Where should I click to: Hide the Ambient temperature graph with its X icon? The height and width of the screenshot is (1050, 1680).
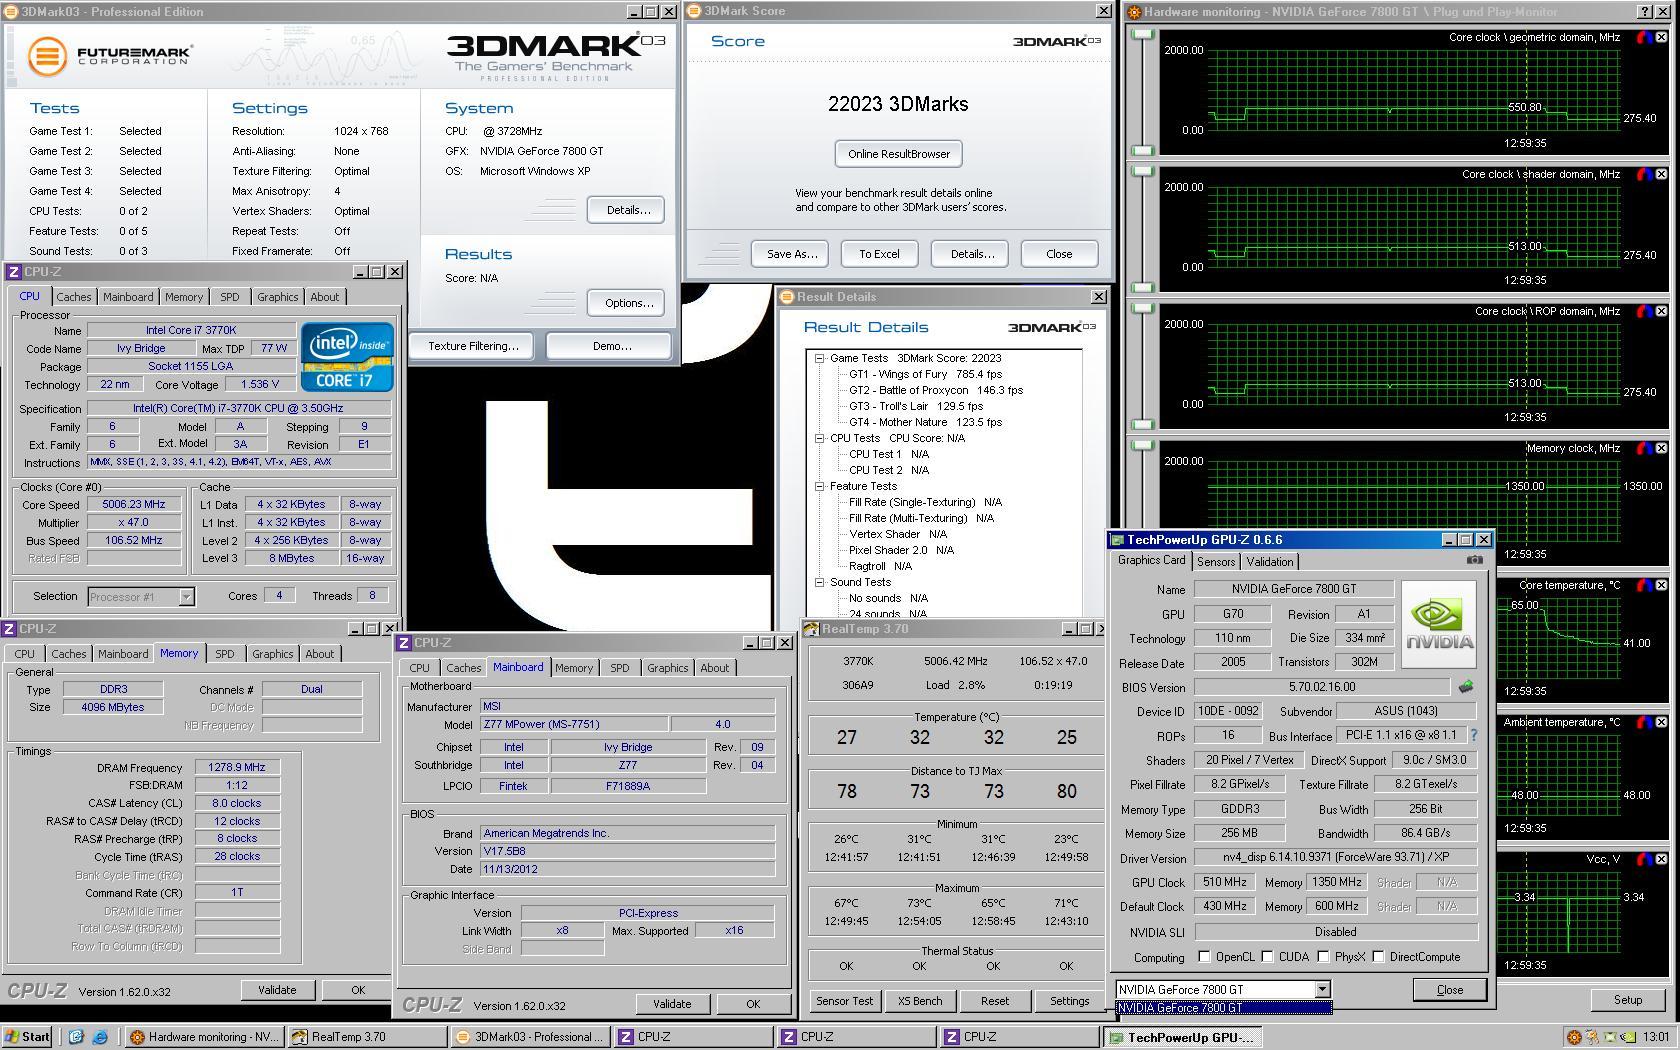tap(1661, 722)
